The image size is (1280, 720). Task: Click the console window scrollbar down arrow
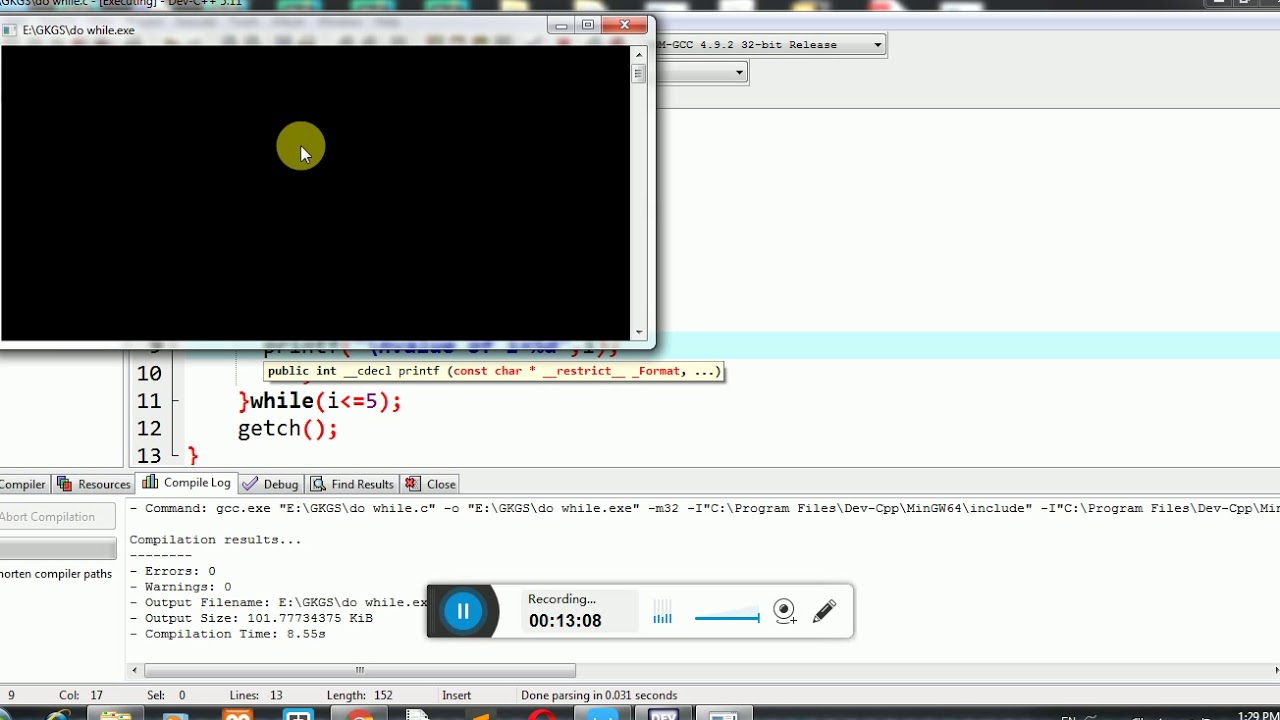click(639, 333)
